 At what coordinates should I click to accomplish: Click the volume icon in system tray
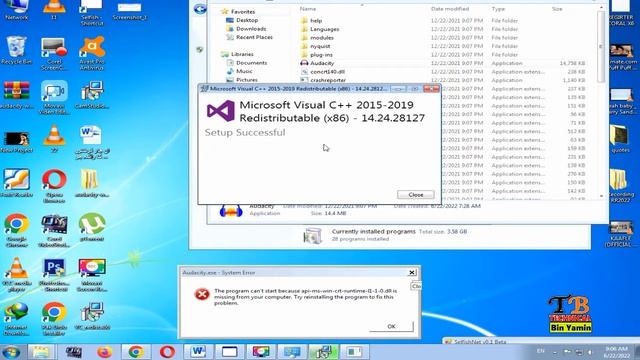(590, 351)
